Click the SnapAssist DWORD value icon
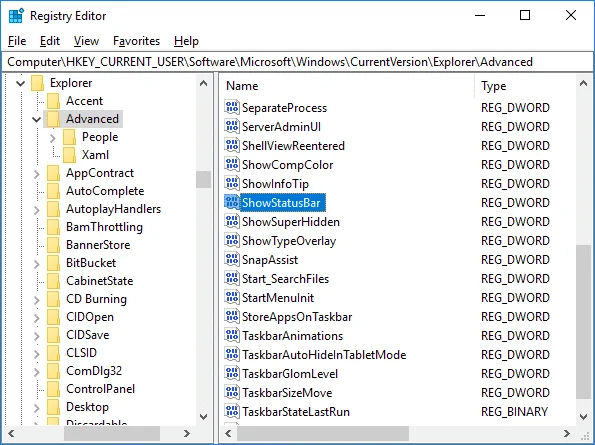The width and height of the screenshot is (595, 445). (x=231, y=259)
